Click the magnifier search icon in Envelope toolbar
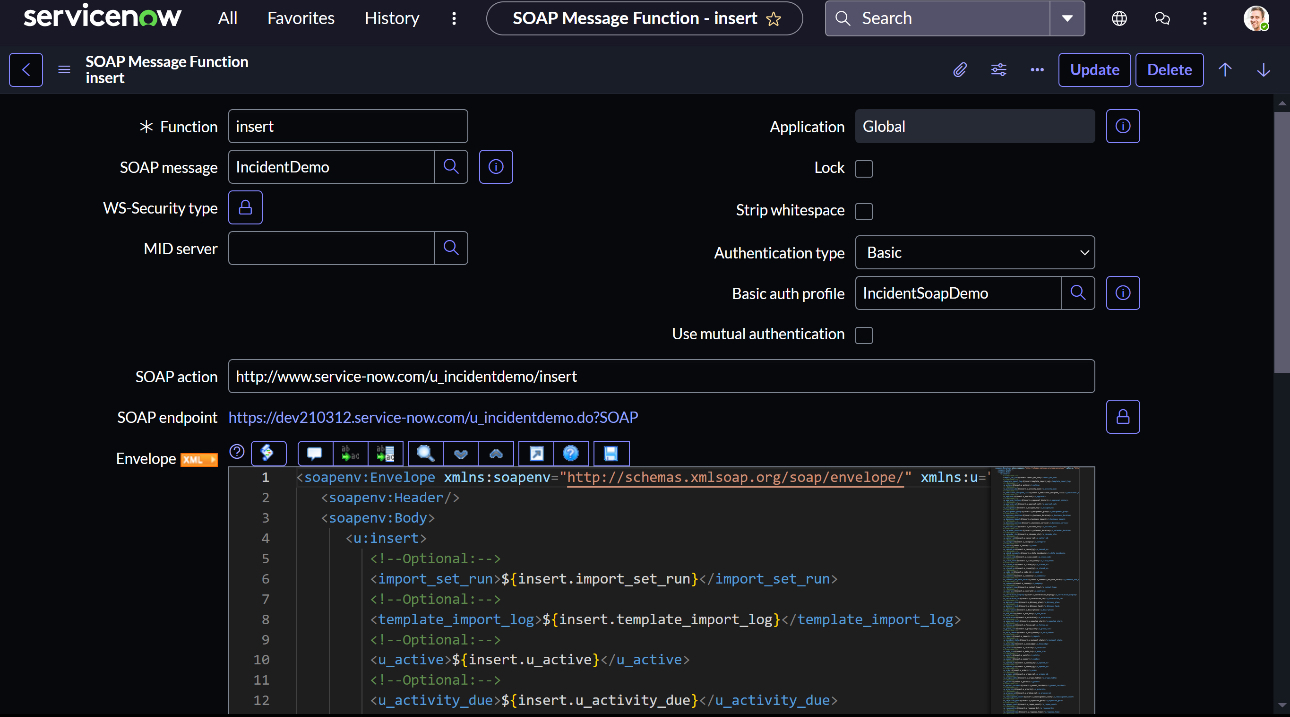Screen dimensions: 1290x717 (x=426, y=453)
